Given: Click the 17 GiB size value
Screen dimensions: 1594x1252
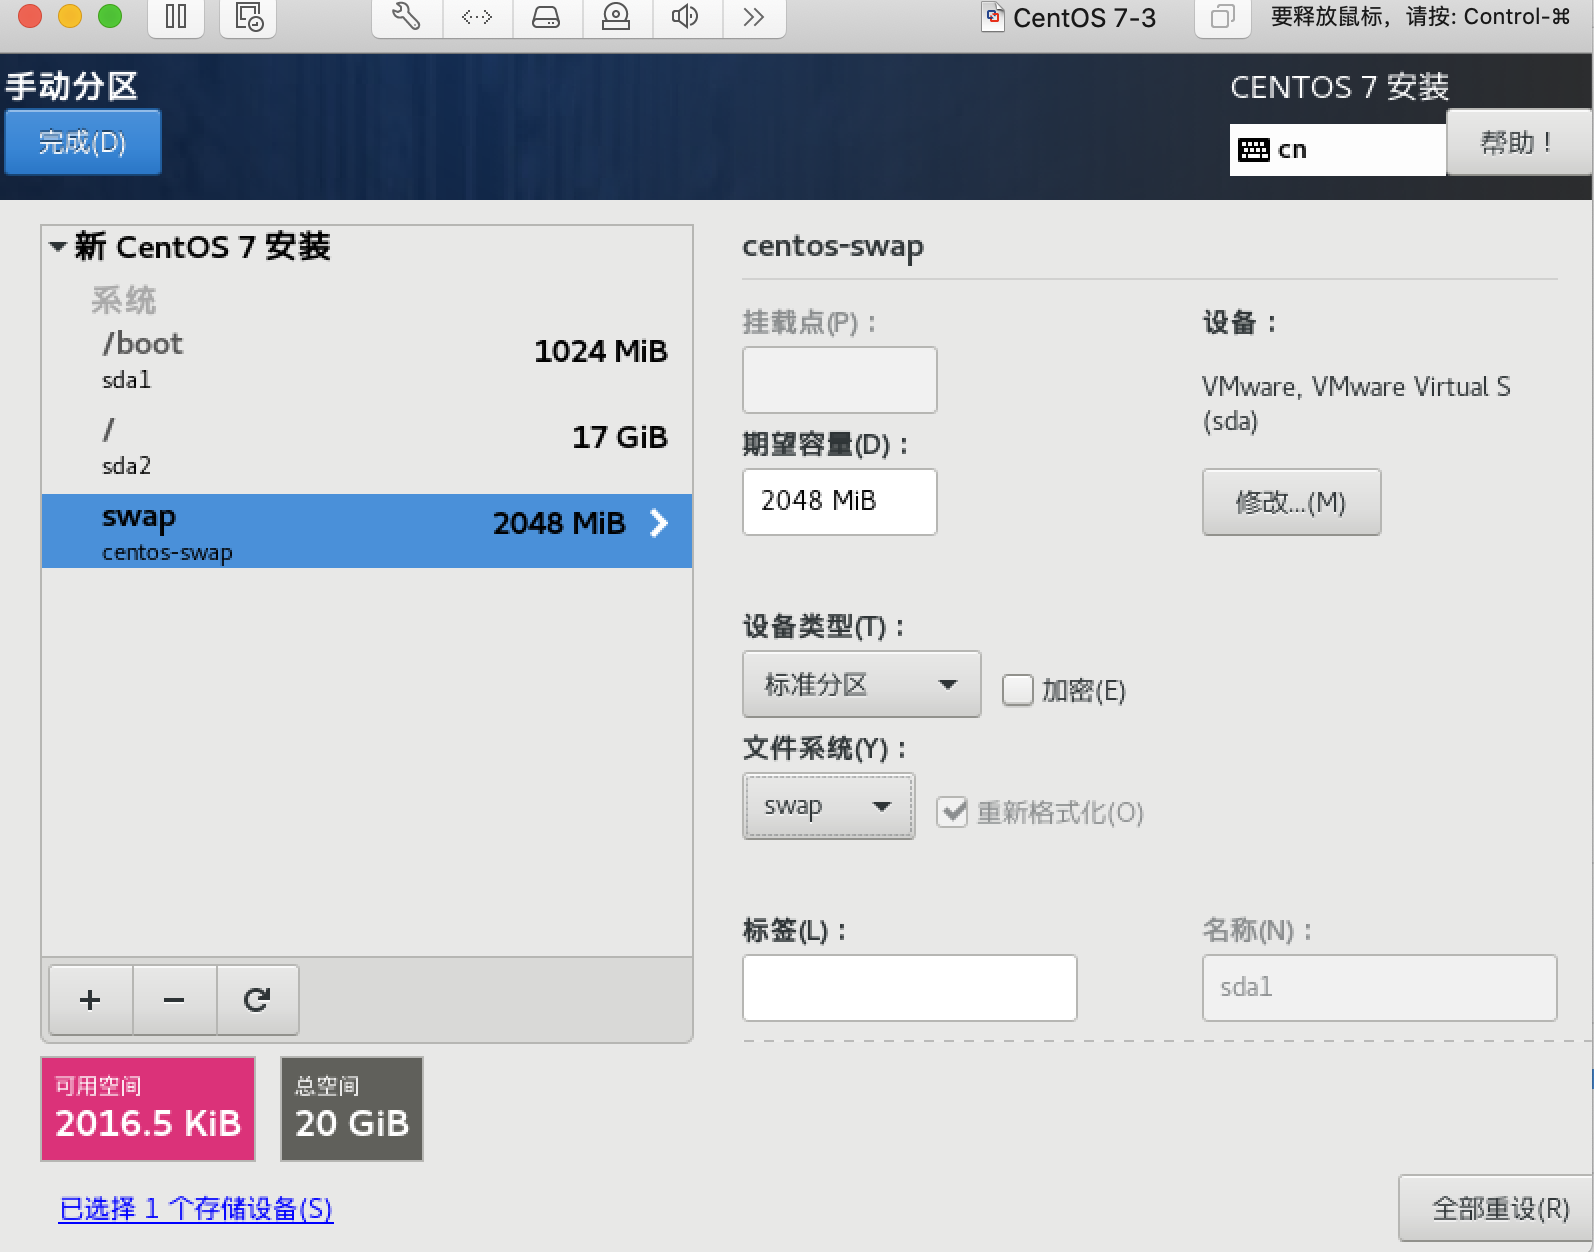Looking at the screenshot, I should coord(619,437).
